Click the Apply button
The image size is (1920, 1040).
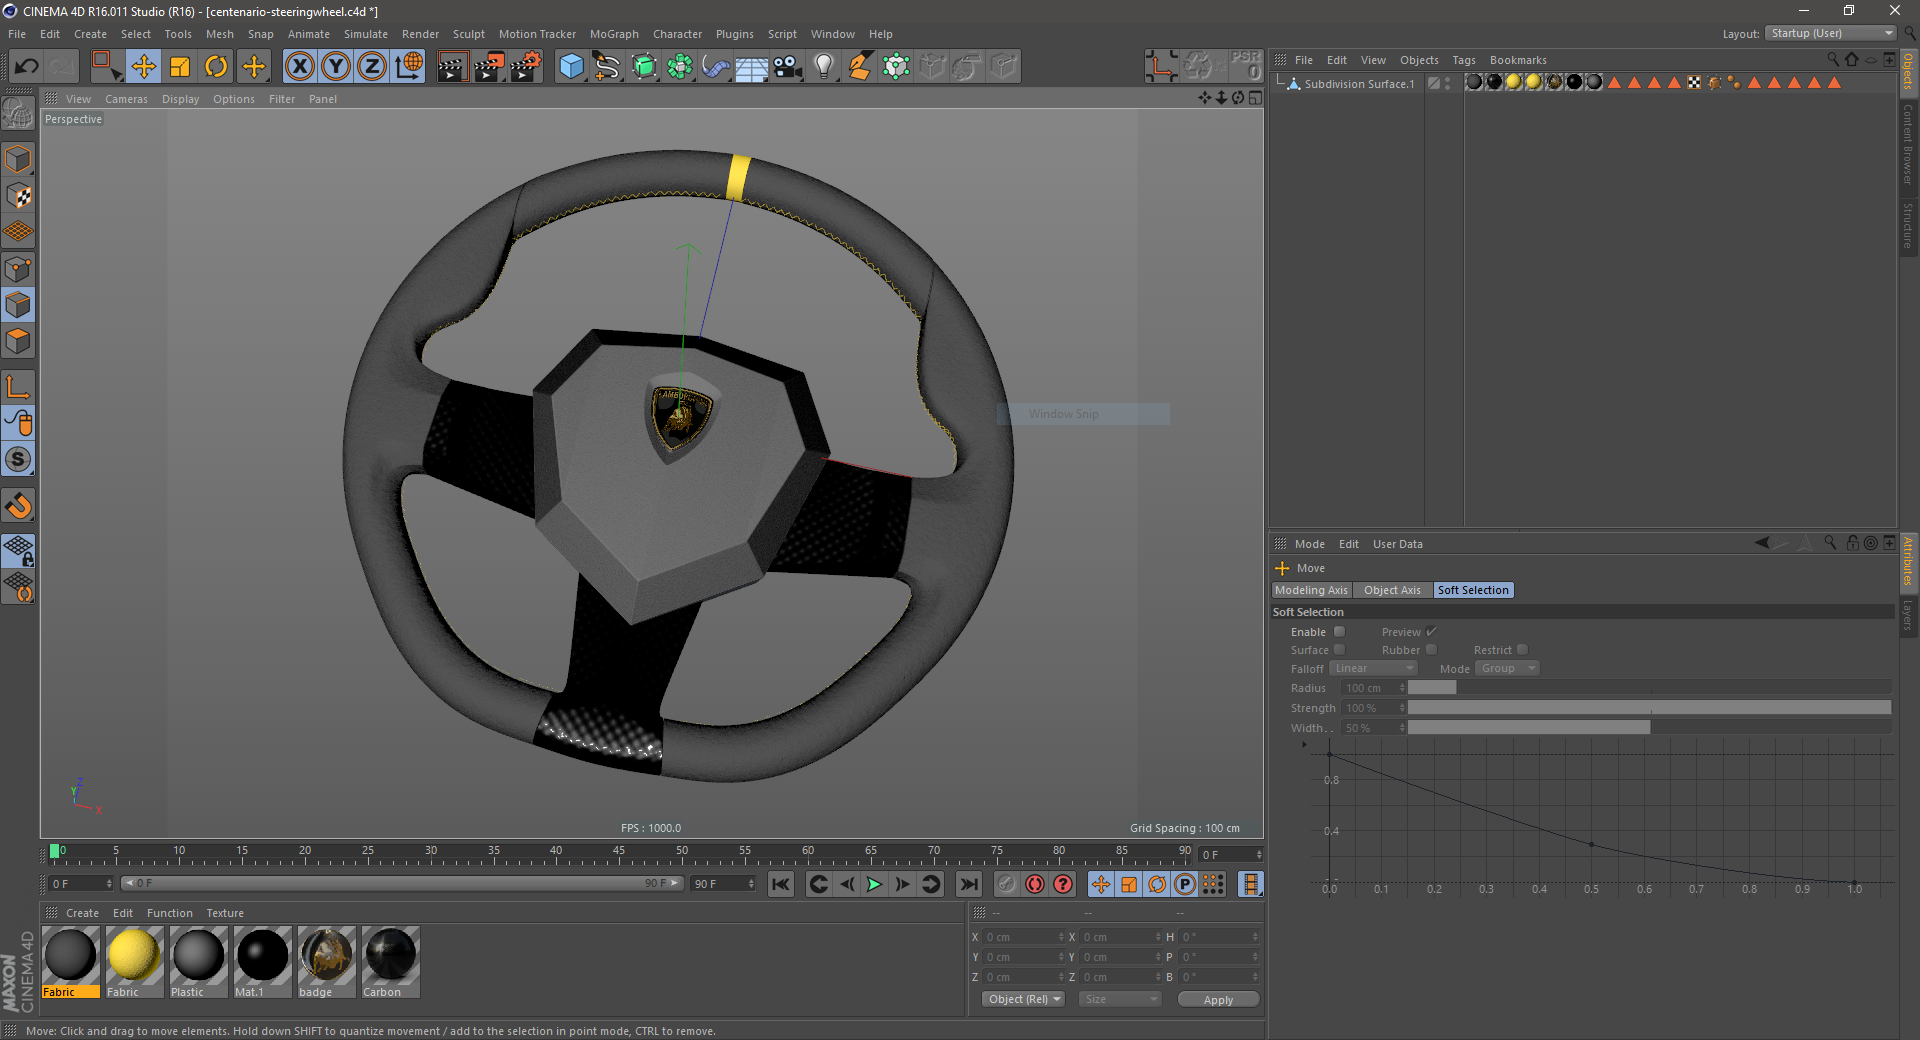point(1218,999)
